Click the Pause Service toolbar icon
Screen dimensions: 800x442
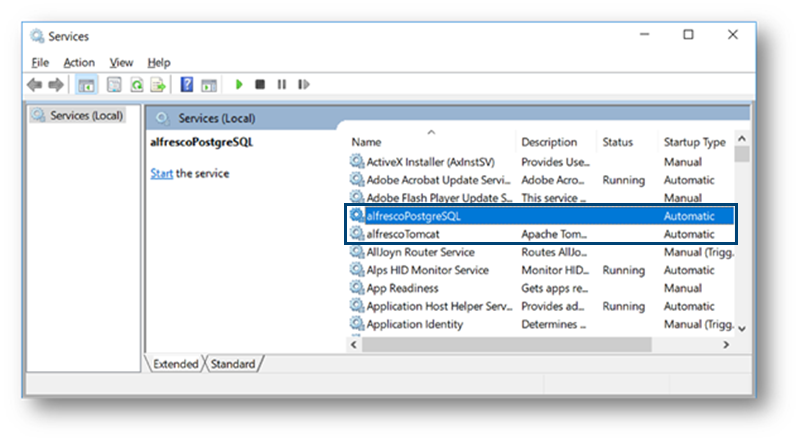(282, 85)
